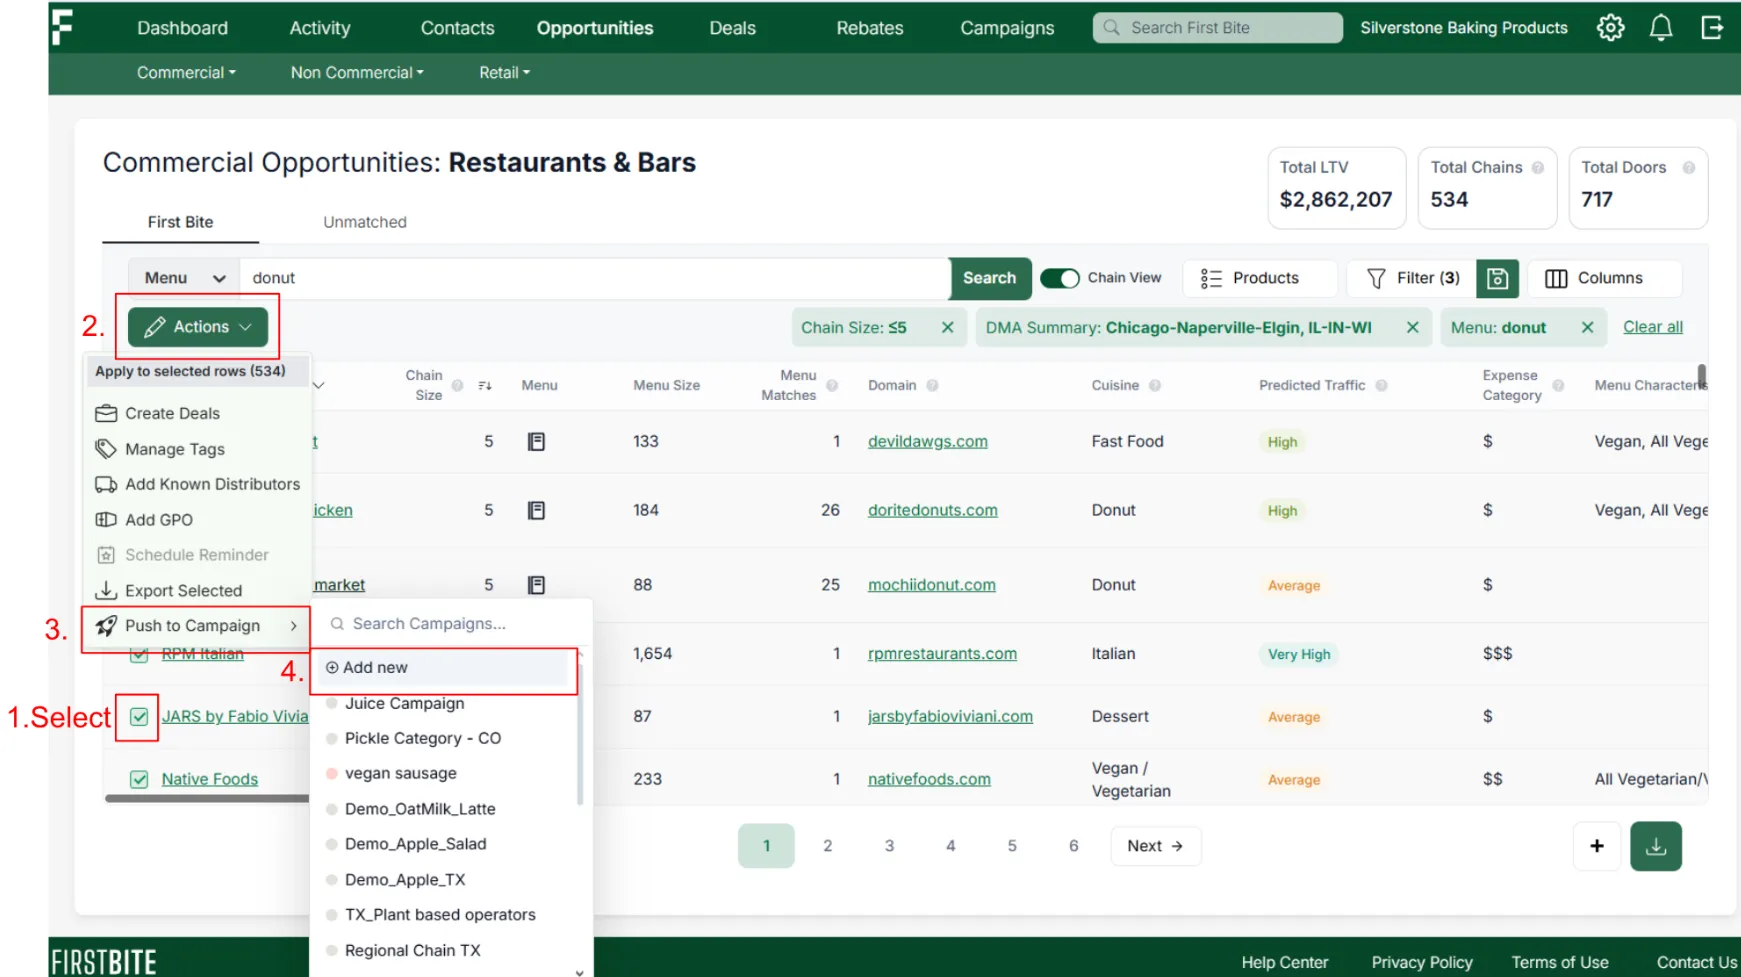Click the Expense Category info icon
The image size is (1741, 977).
[x=1558, y=385]
